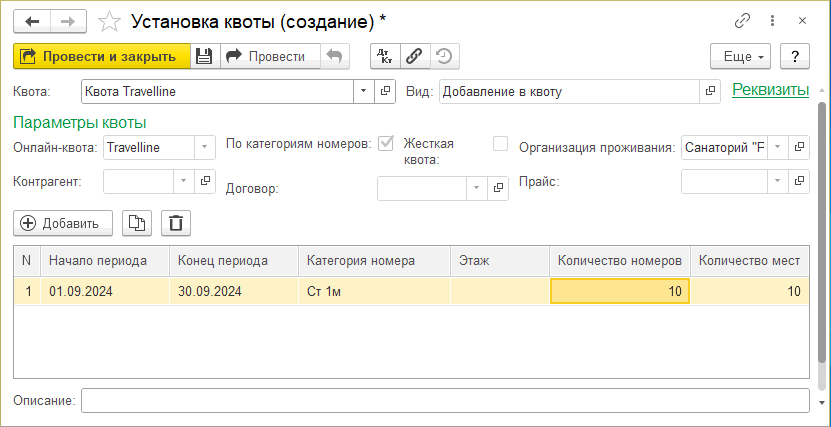
Task: Open the Реквизиты link
Action: [770, 90]
